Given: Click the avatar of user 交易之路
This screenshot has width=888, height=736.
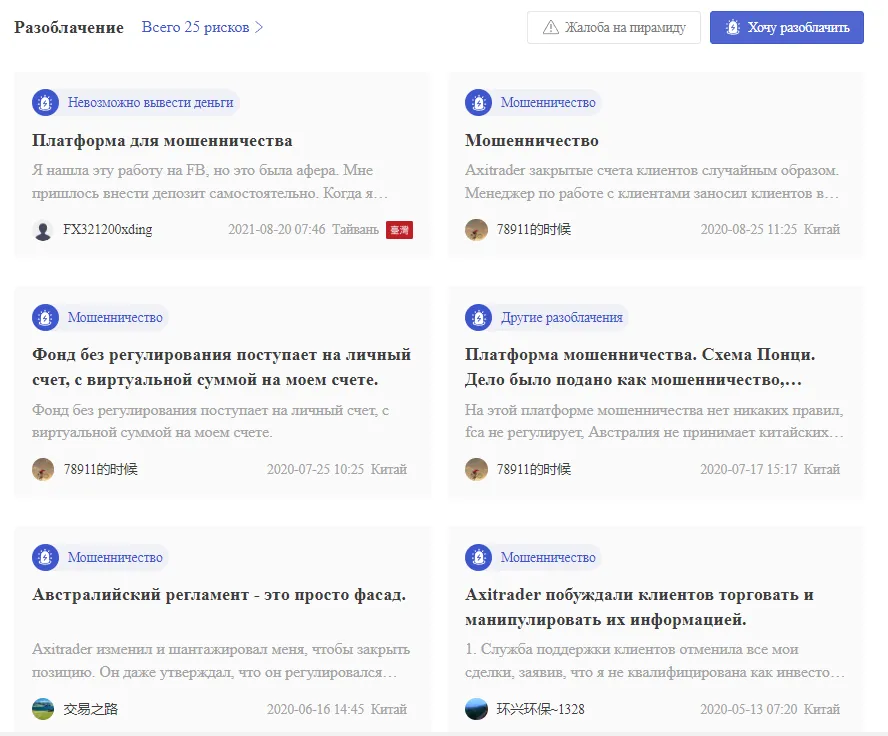Looking at the screenshot, I should tap(43, 709).
